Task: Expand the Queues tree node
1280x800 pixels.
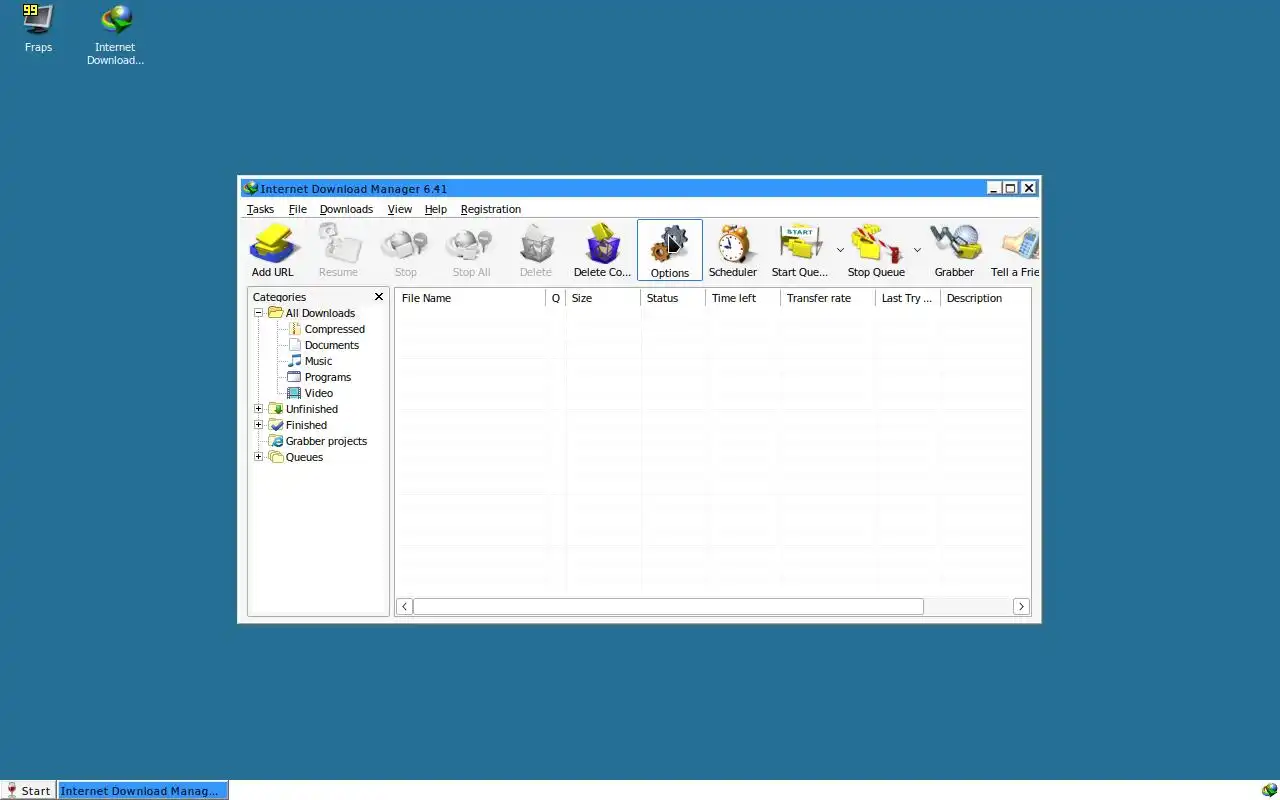Action: tap(258, 457)
